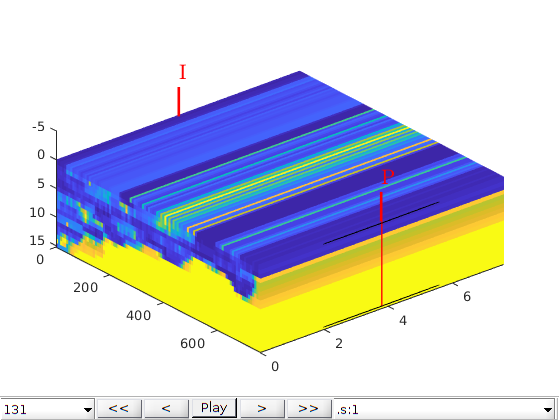Click depth axis tick label 10
560x420 pixels.
(x=37, y=213)
